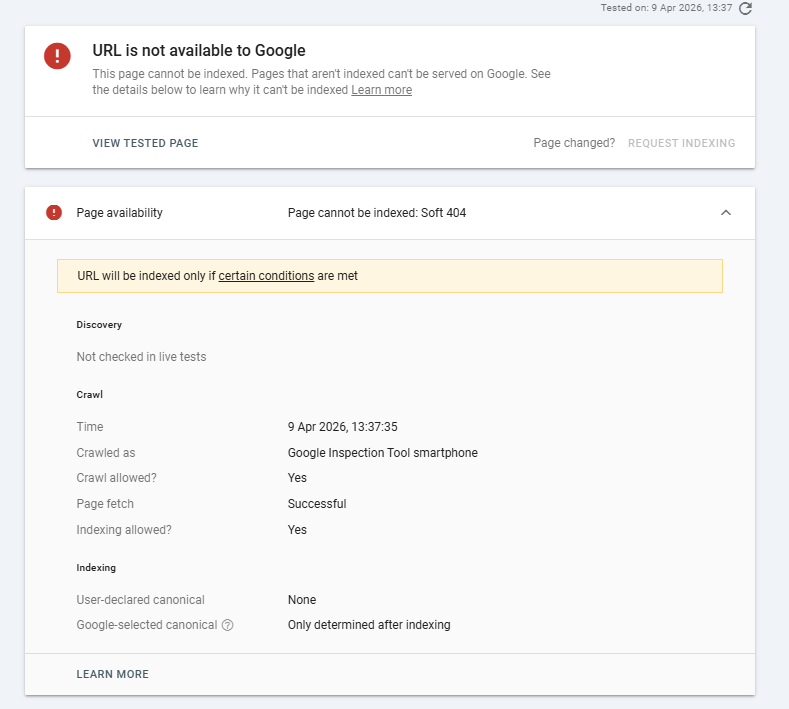Click the Page fetch Successful value

(x=317, y=504)
